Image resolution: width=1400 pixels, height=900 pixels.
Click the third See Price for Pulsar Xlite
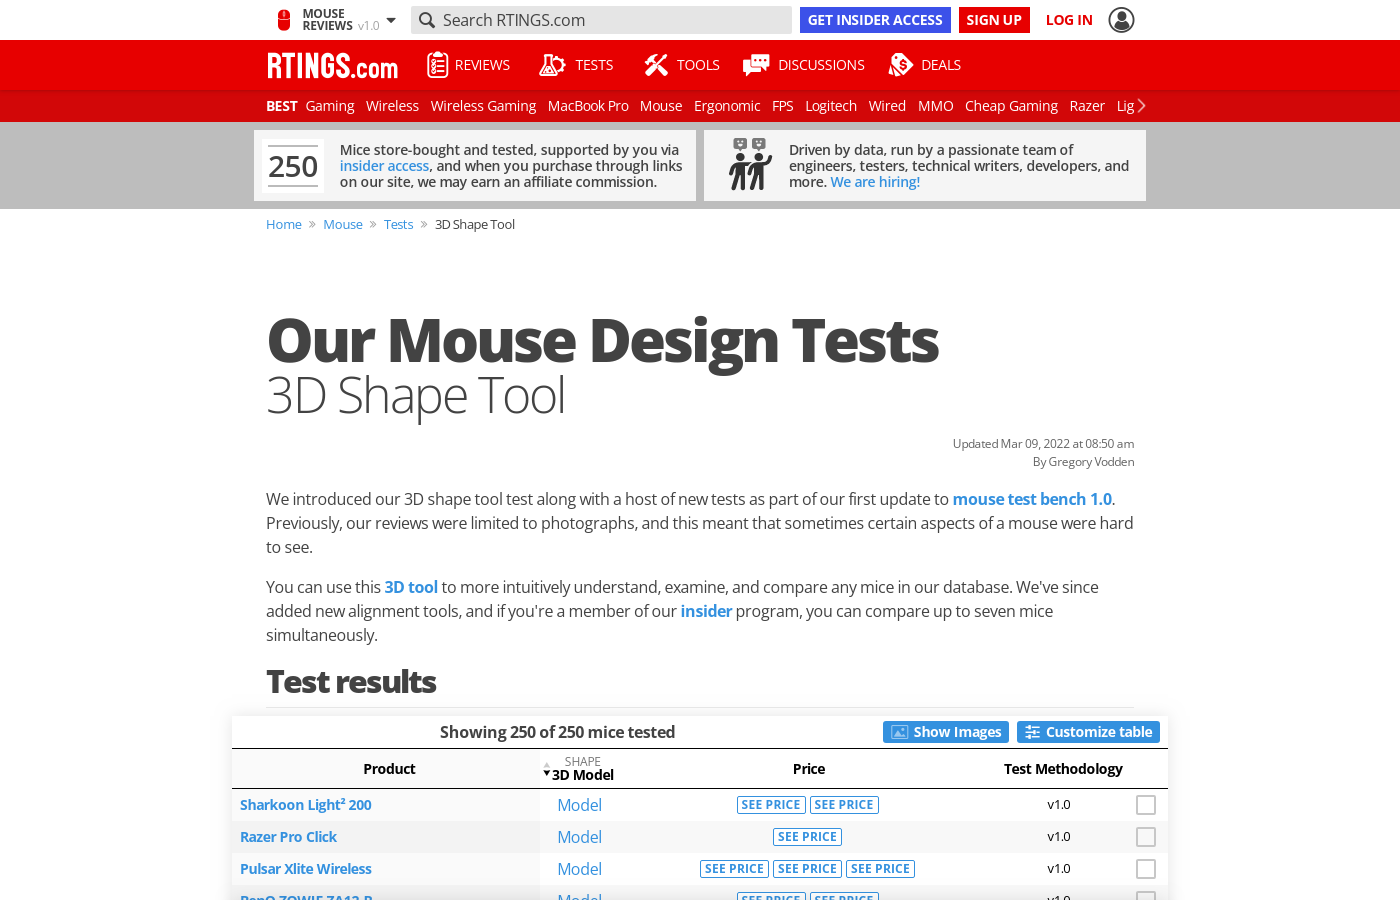pyautogui.click(x=880, y=869)
